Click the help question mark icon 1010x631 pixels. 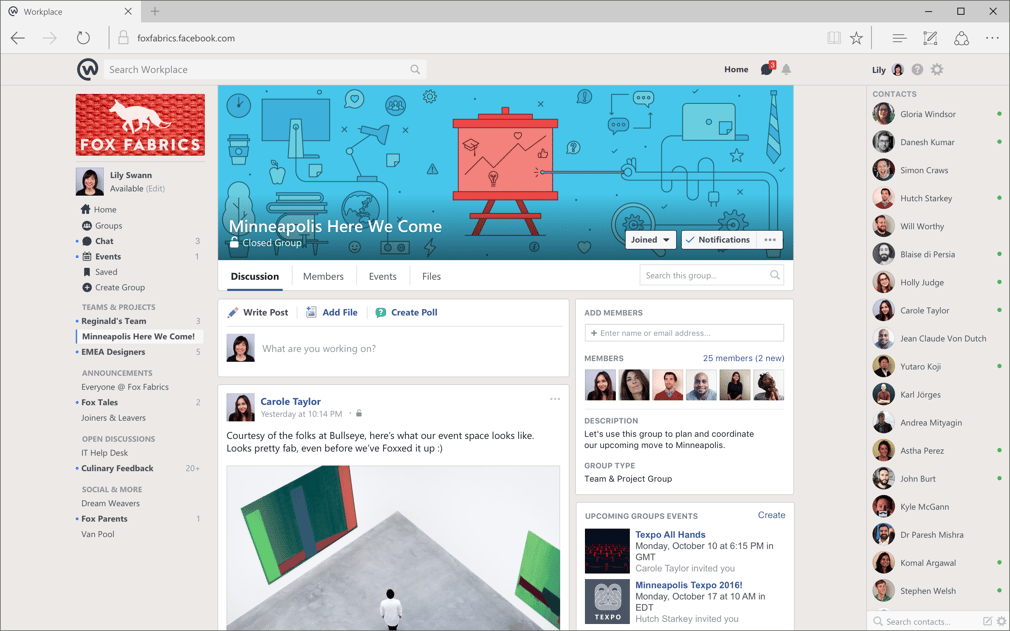(917, 70)
